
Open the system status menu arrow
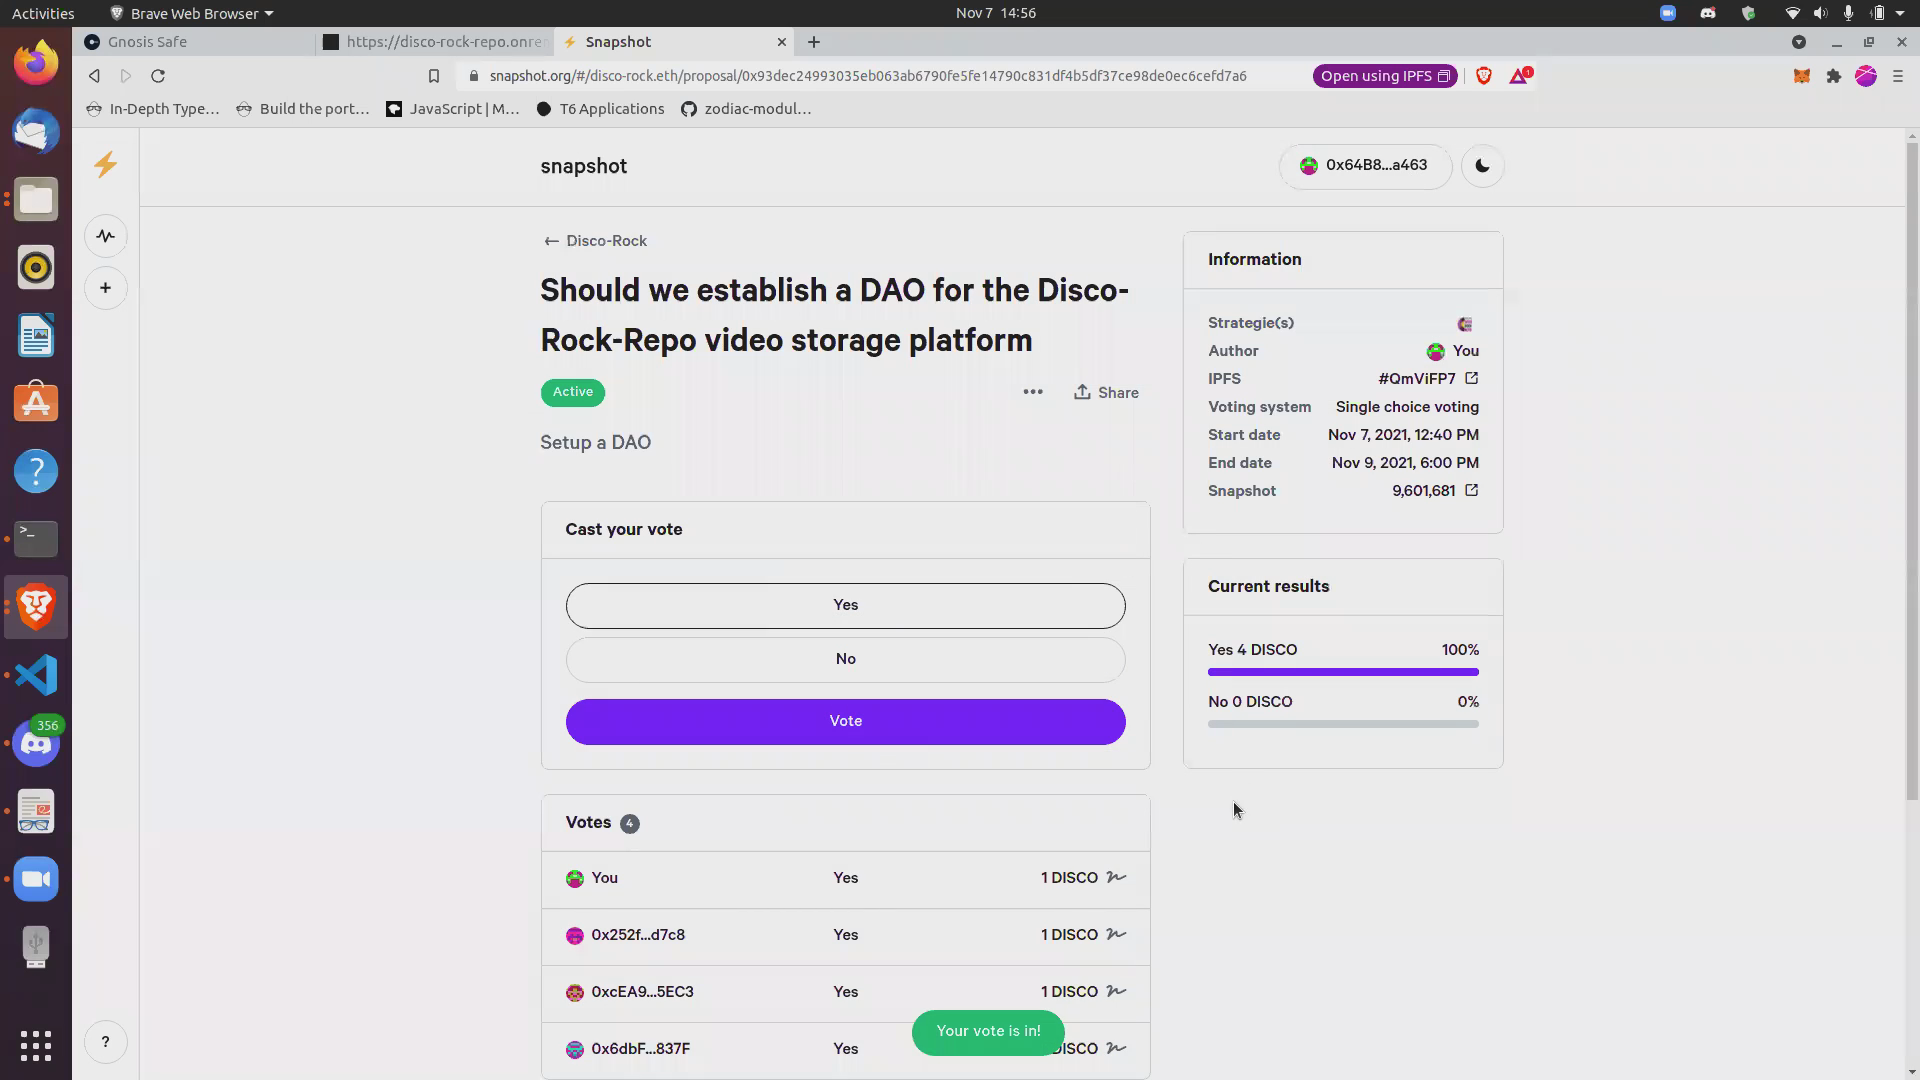1900,13
